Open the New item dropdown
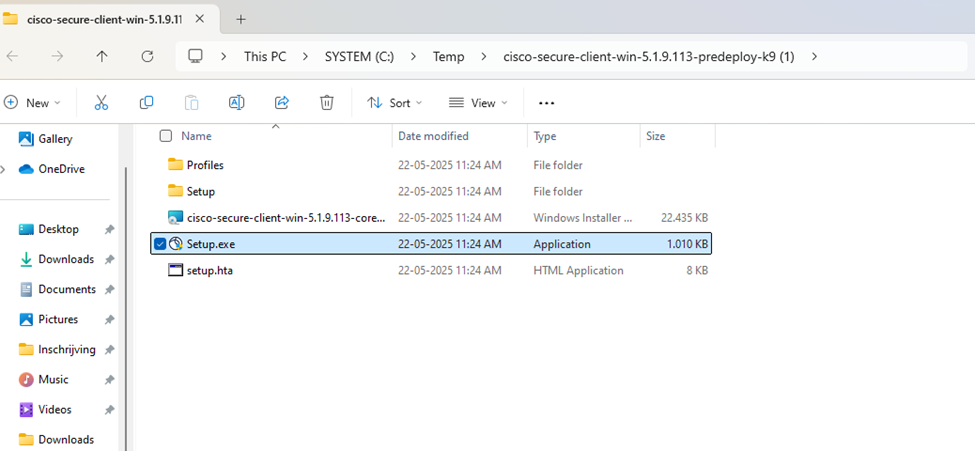 pyautogui.click(x=32, y=103)
